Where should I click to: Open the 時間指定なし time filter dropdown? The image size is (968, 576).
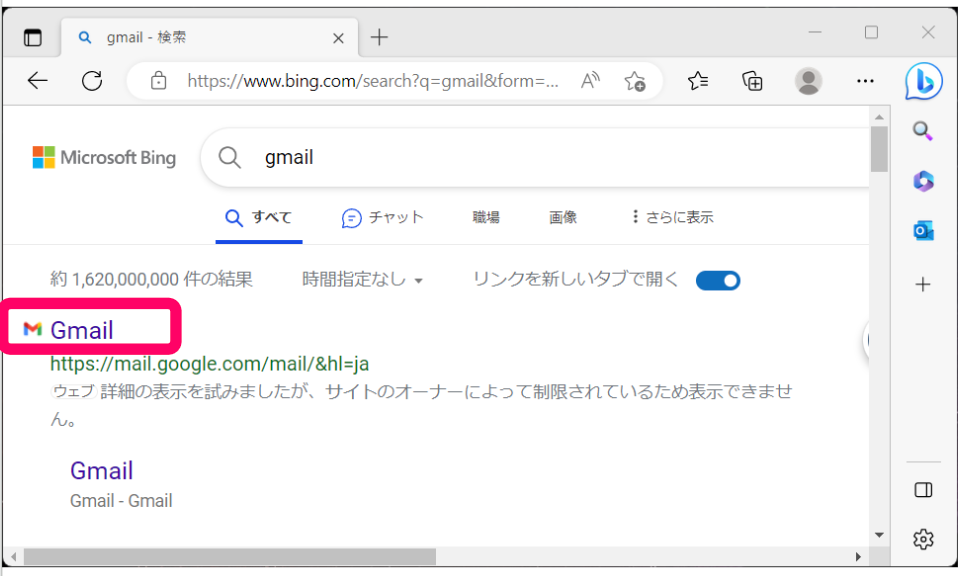(x=363, y=280)
